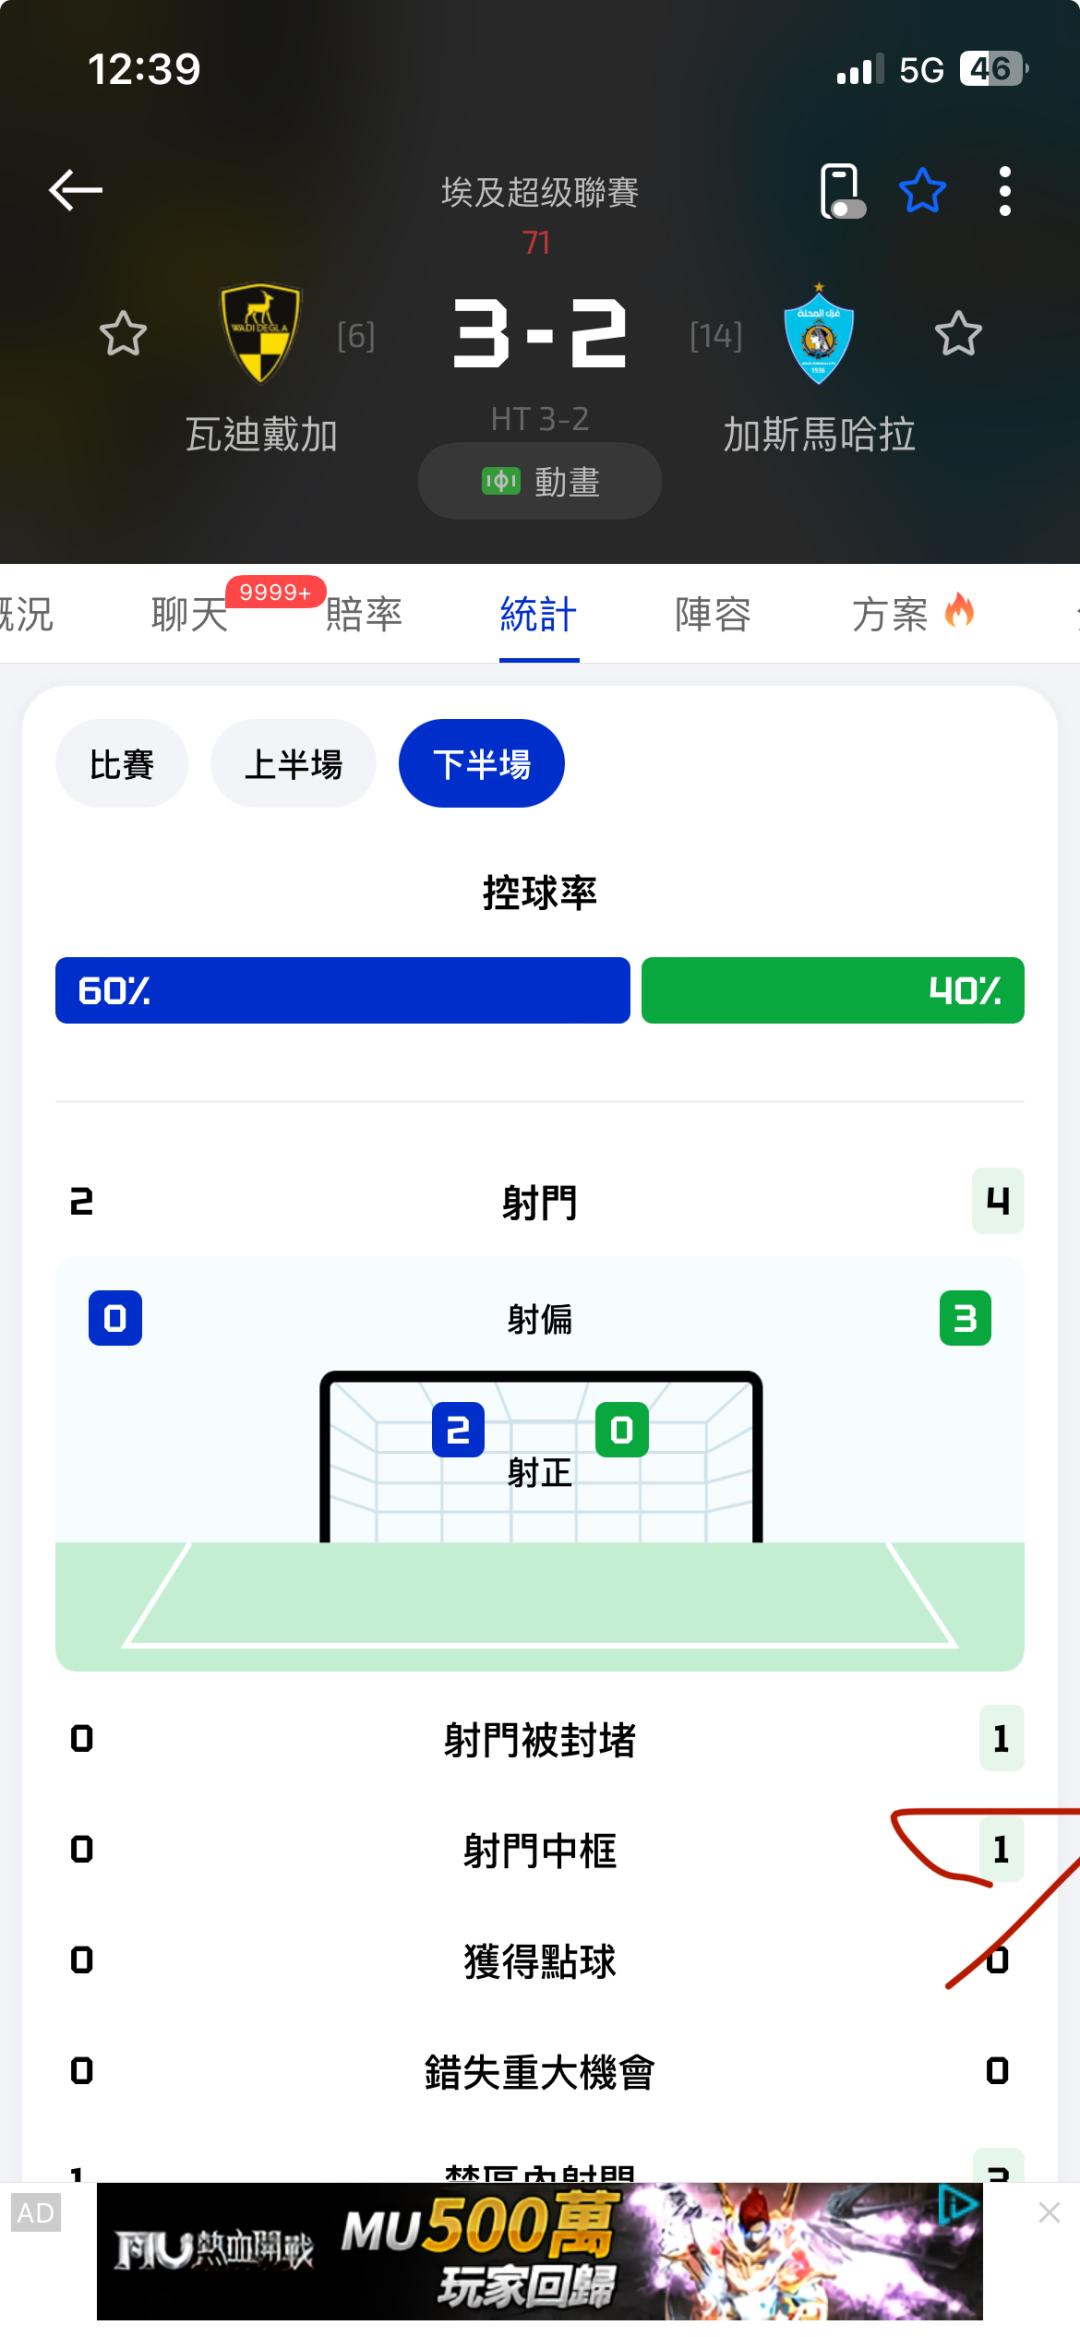Close the MU advertisement banner

(1049, 2213)
